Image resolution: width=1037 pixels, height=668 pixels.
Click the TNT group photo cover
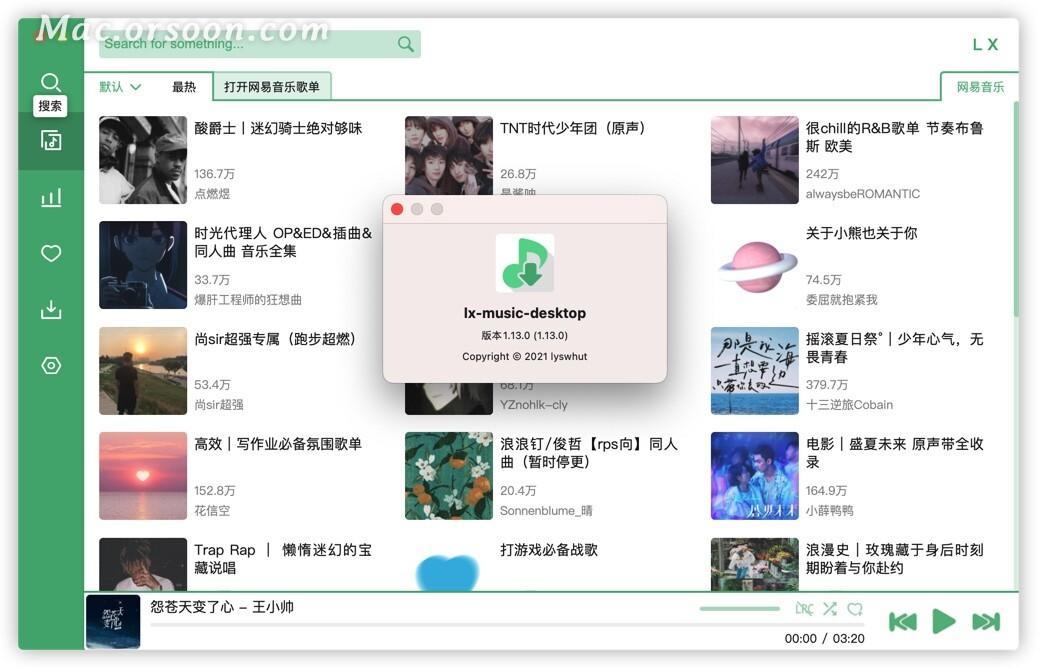pyautogui.click(x=448, y=155)
